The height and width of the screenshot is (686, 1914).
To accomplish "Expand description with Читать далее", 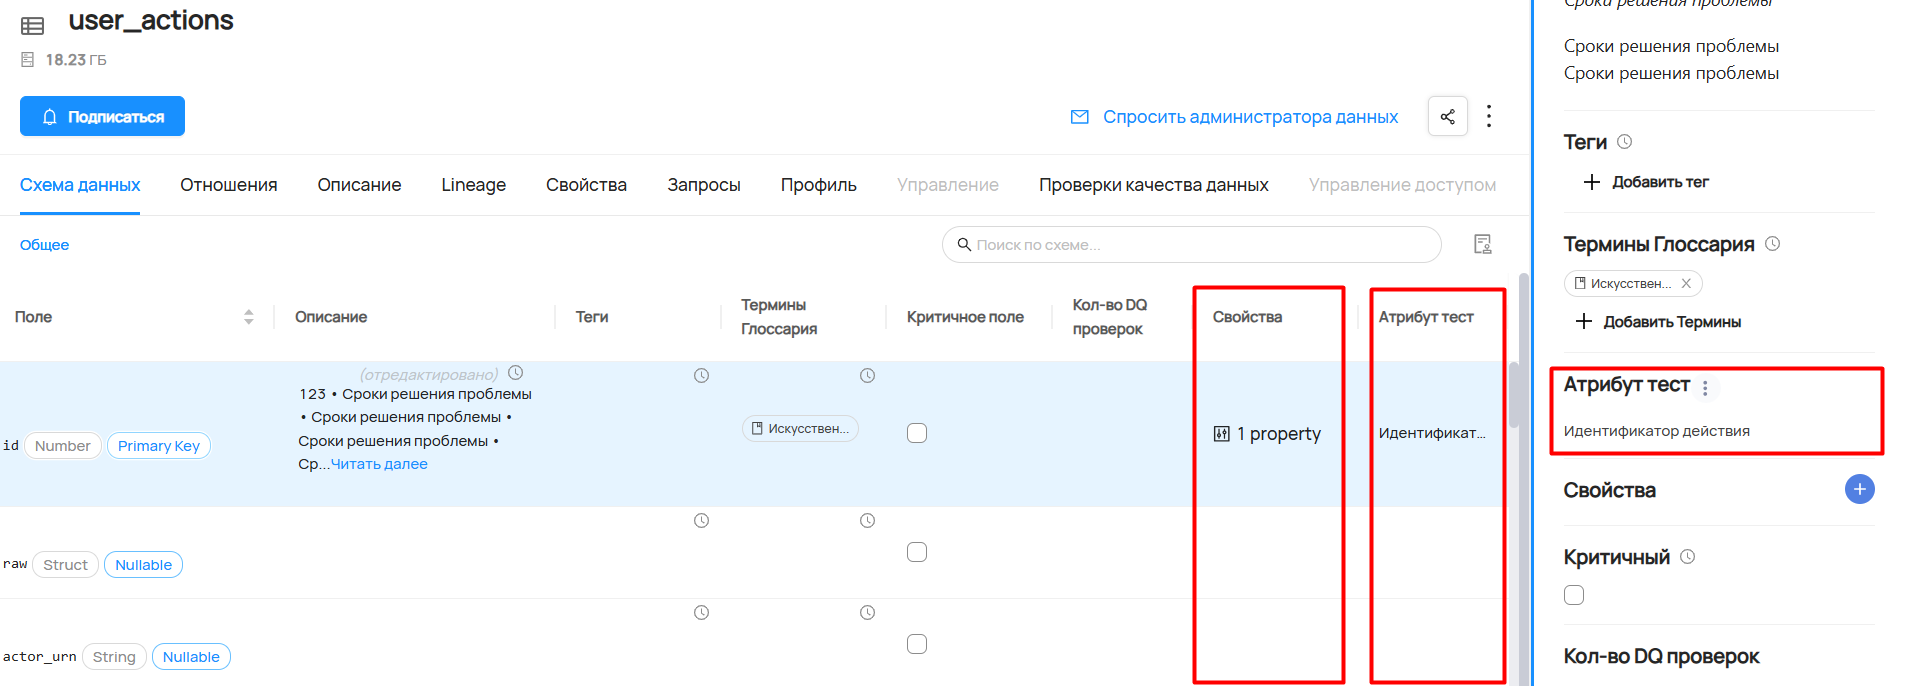I will click(x=379, y=464).
